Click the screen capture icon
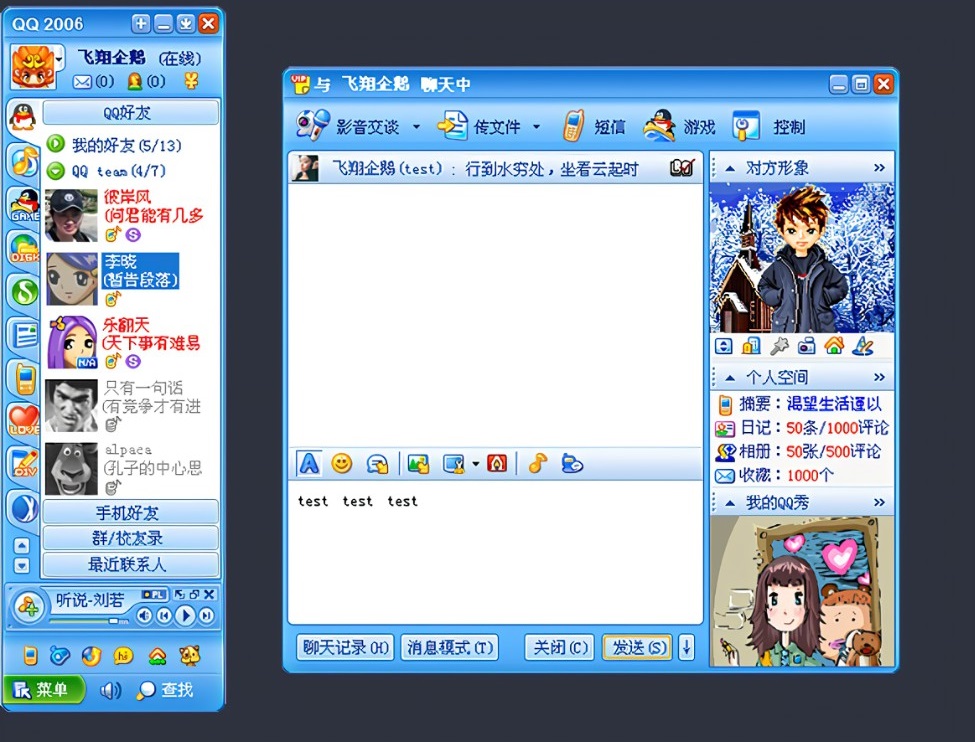 pyautogui.click(x=455, y=463)
